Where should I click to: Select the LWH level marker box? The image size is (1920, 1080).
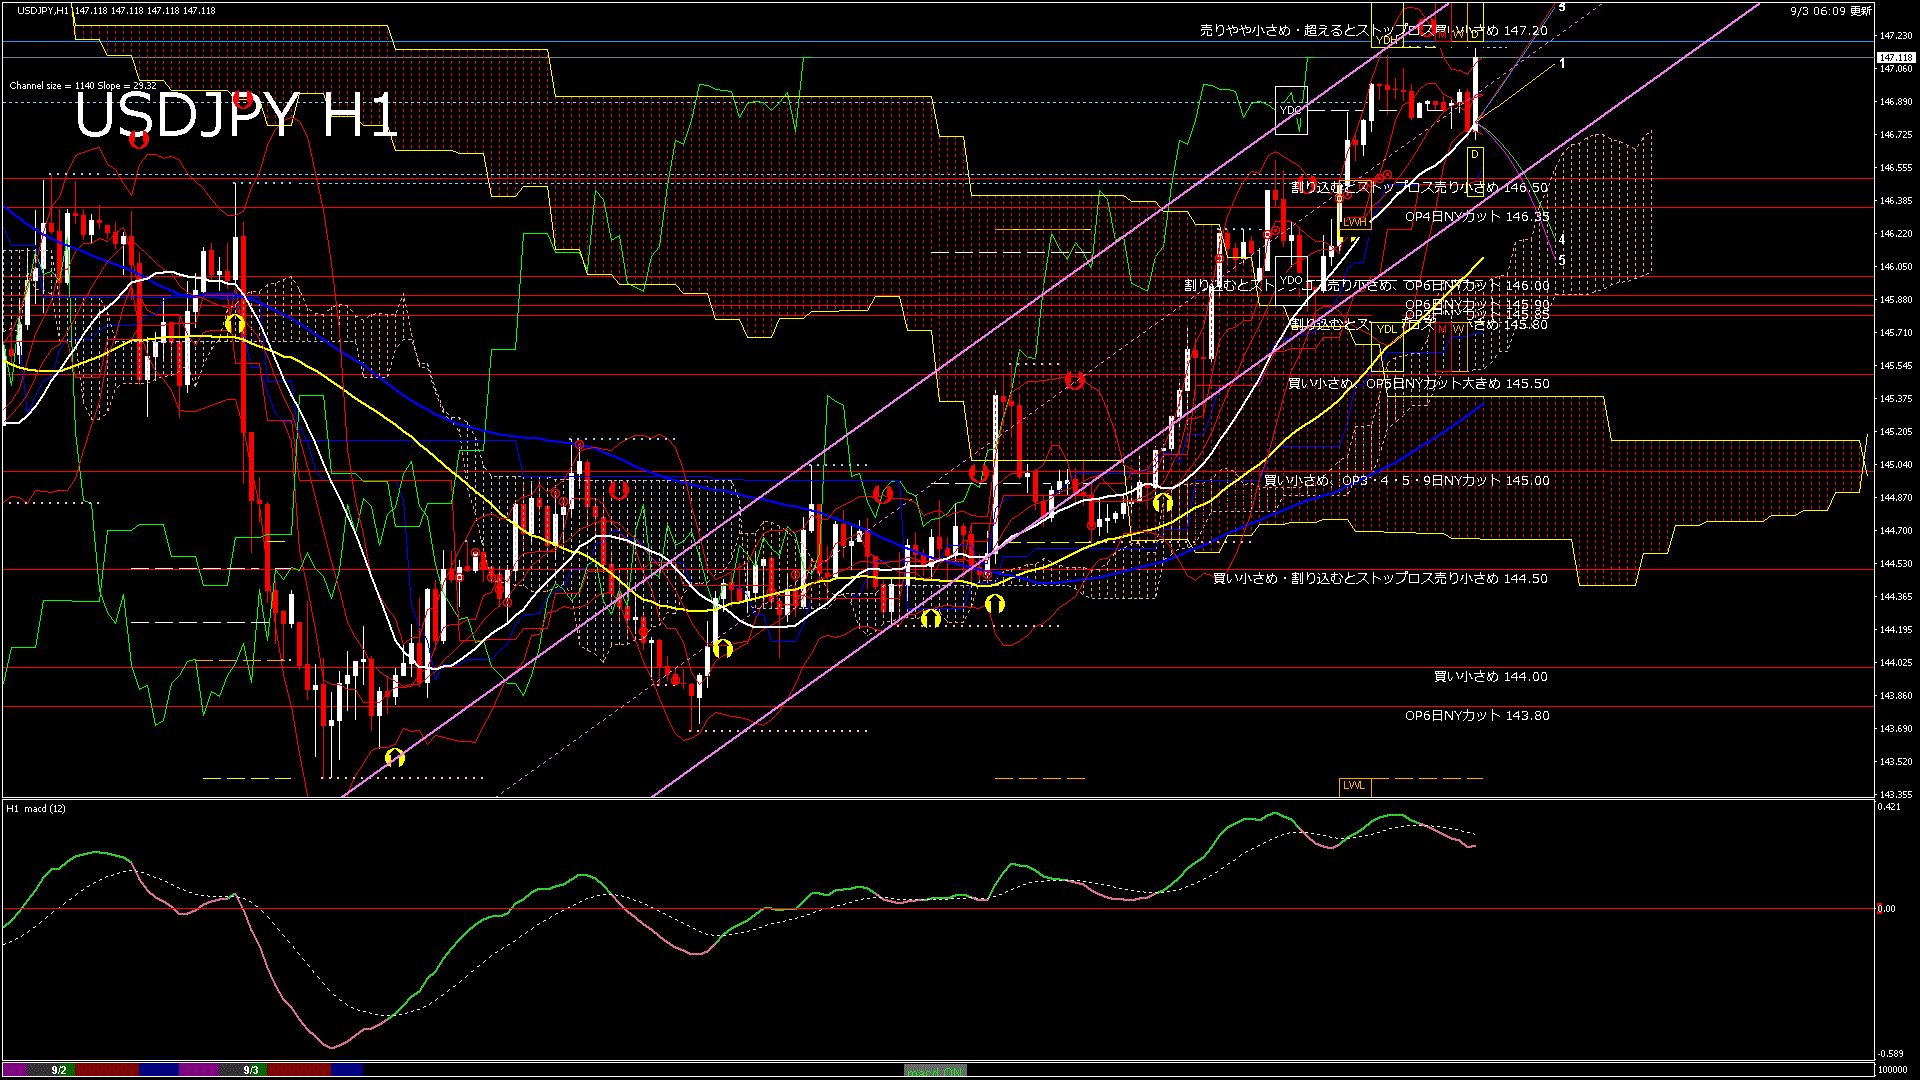(x=1354, y=222)
